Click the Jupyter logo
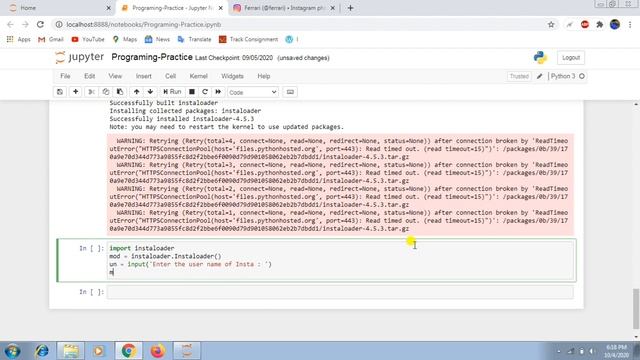 (x=79, y=57)
